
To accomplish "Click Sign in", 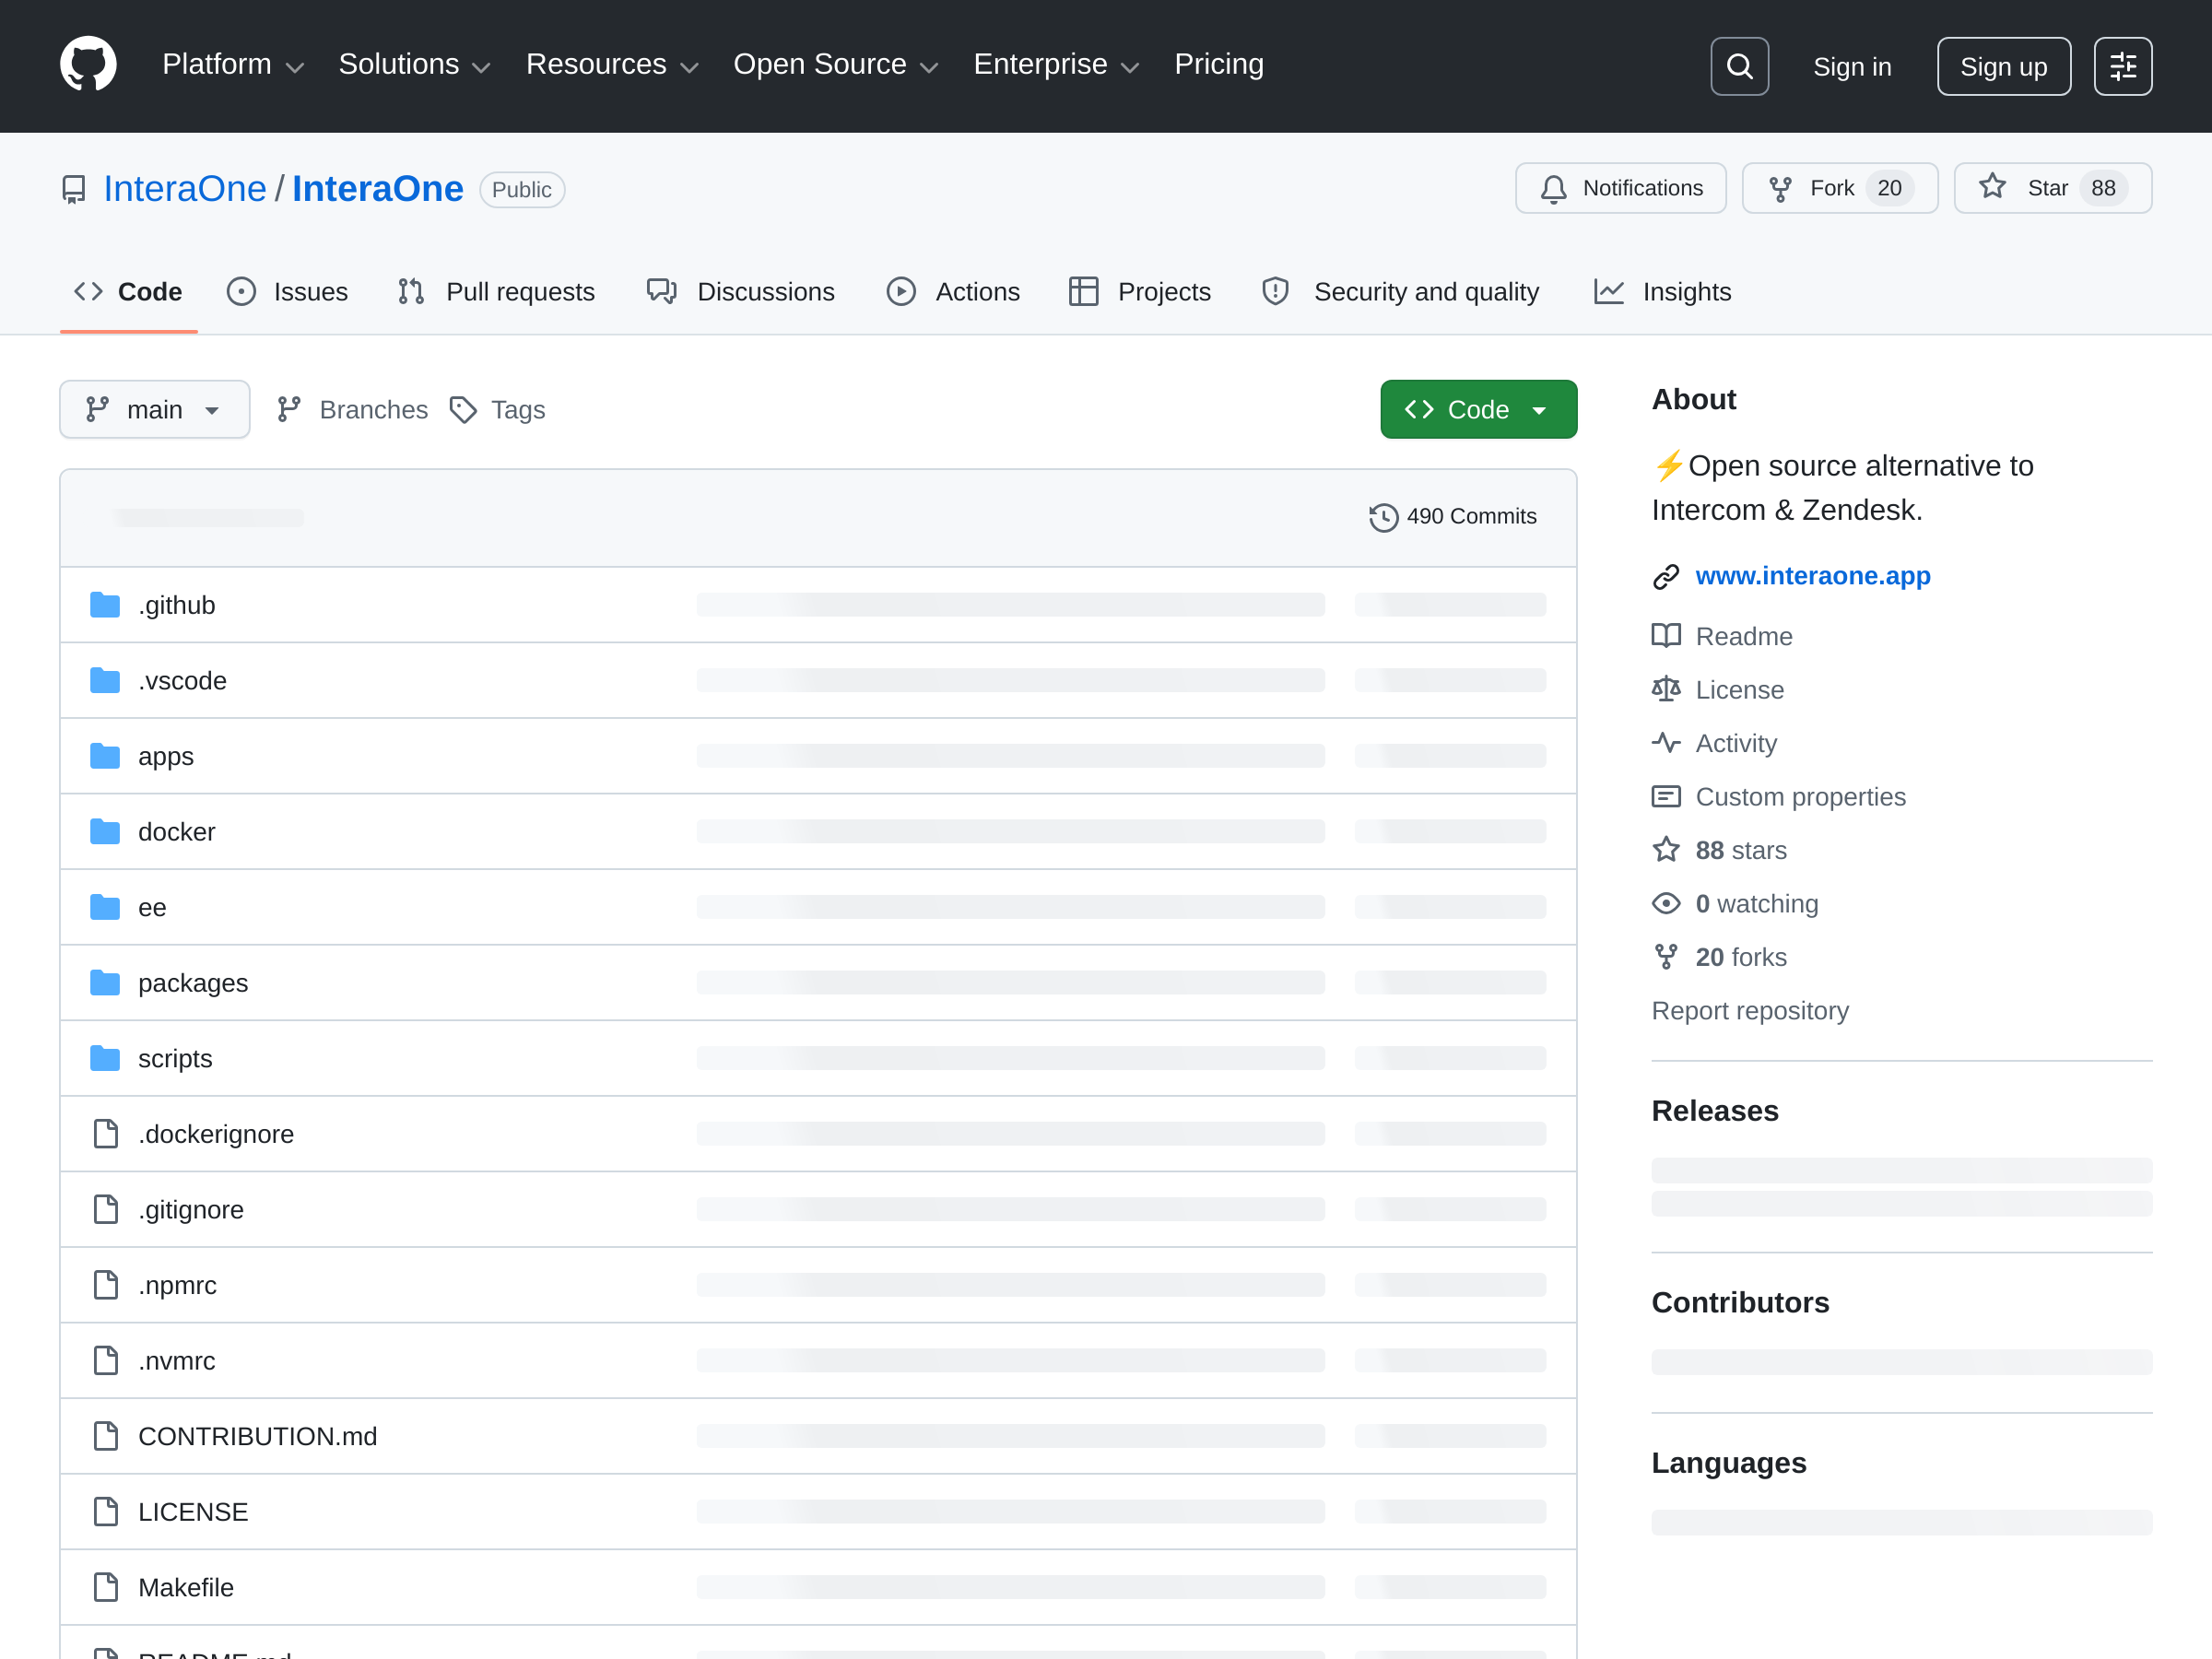I will coord(1852,66).
